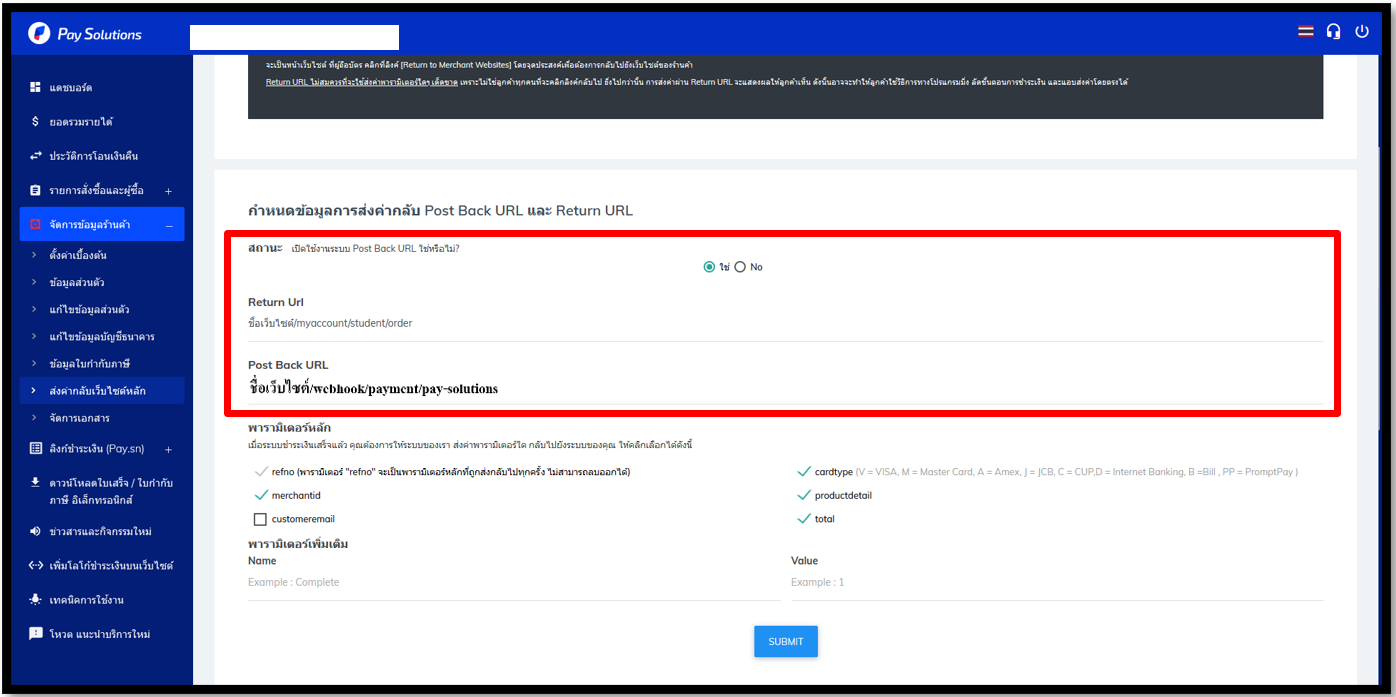Click the dollar sign revenue icon
This screenshot has height=697, width=1396.
click(x=36, y=122)
